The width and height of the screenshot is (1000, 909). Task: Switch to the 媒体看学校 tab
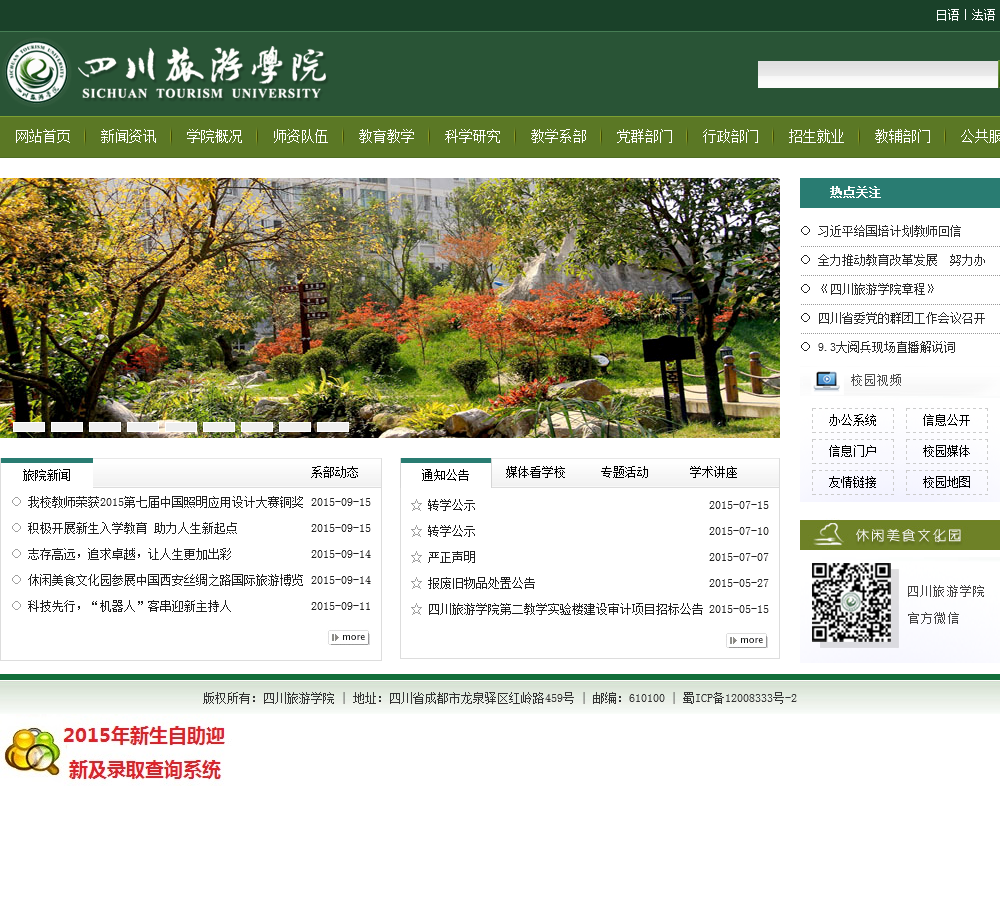click(x=535, y=473)
